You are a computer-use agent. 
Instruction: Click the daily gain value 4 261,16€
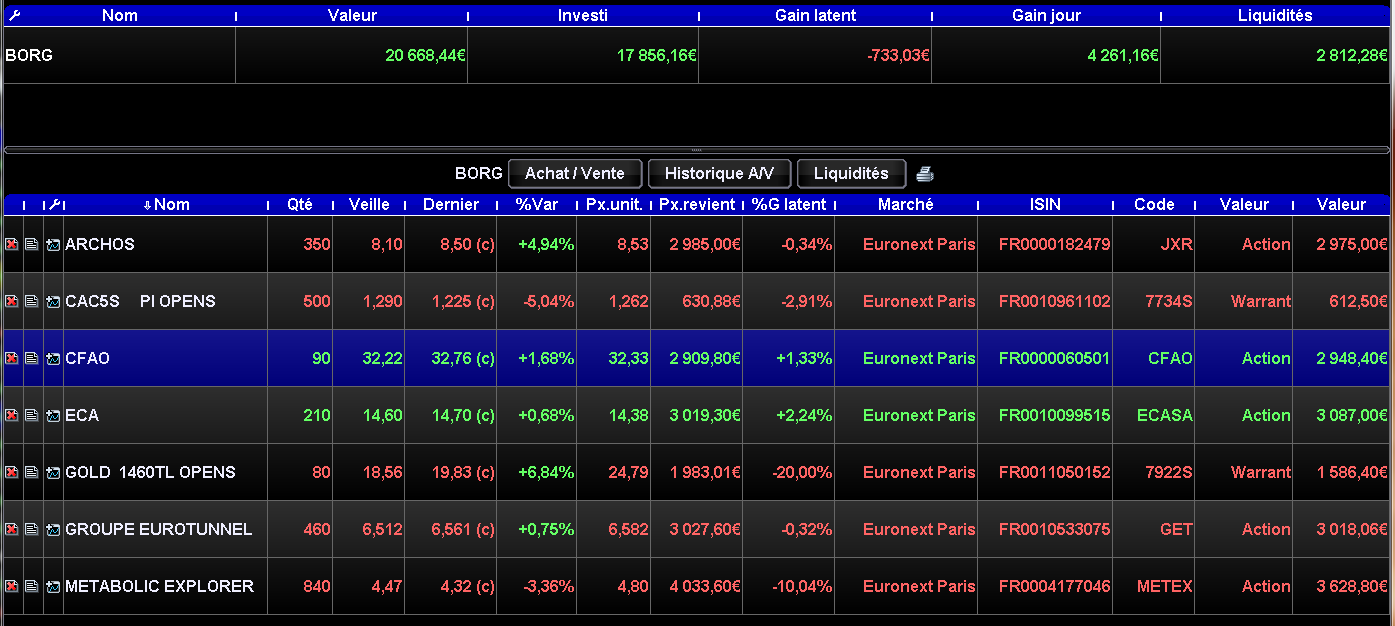tap(1123, 56)
